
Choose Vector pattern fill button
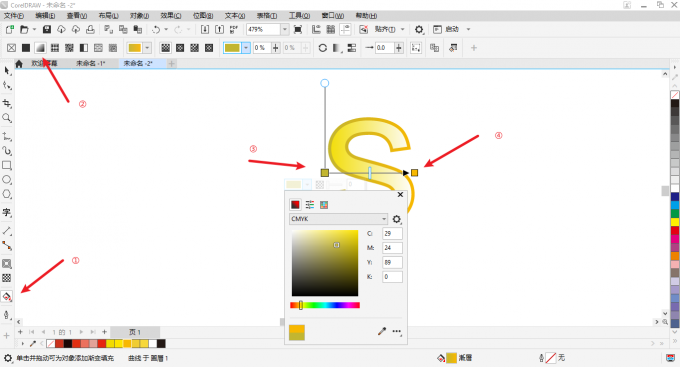pyautogui.click(x=55, y=48)
